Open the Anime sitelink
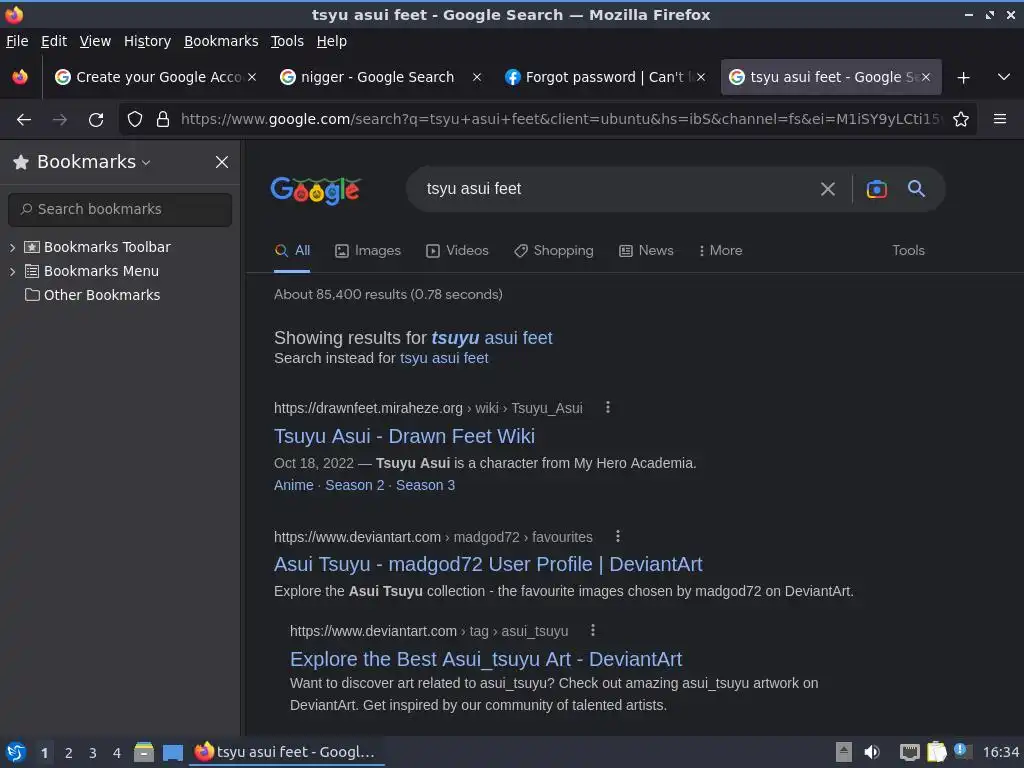This screenshot has height=768, width=1024. (294, 486)
